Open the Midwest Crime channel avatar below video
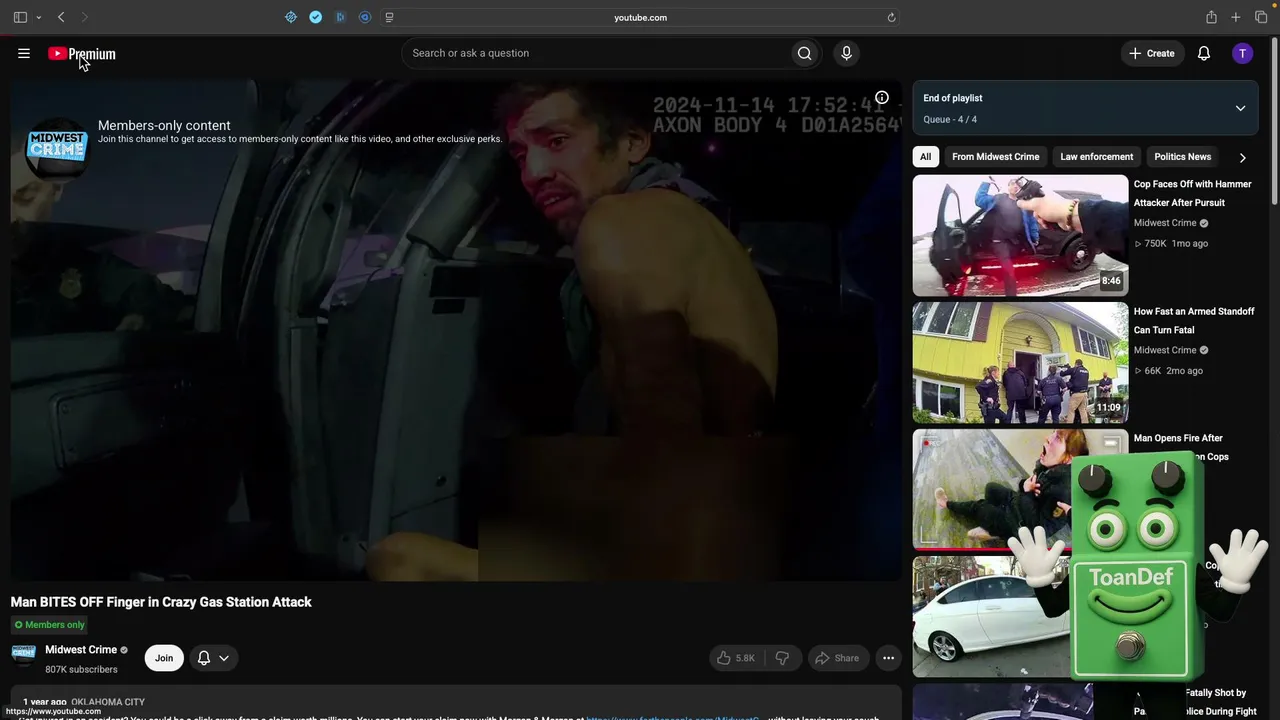Image resolution: width=1280 pixels, height=720 pixels. pos(23,657)
